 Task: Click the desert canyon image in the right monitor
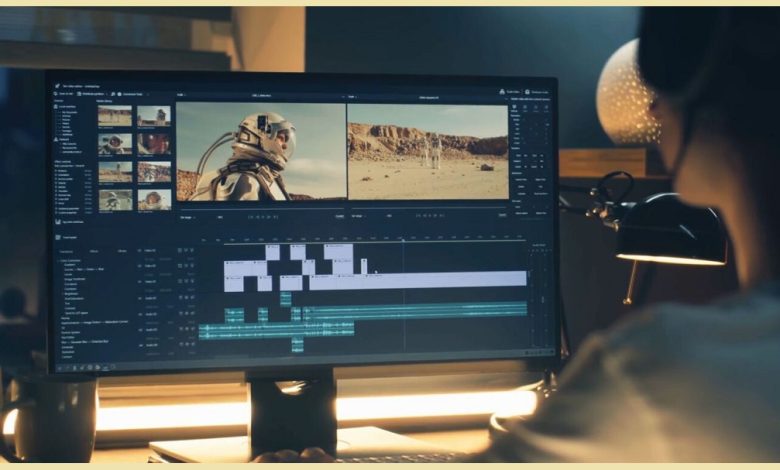pyautogui.click(x=428, y=152)
